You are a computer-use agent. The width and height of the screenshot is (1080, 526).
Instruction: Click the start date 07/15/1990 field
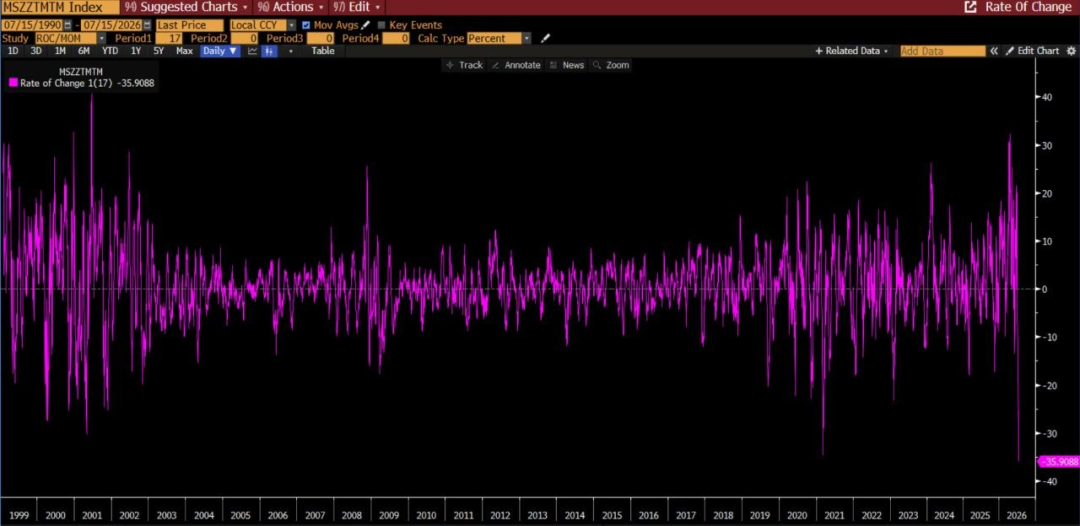[32, 25]
